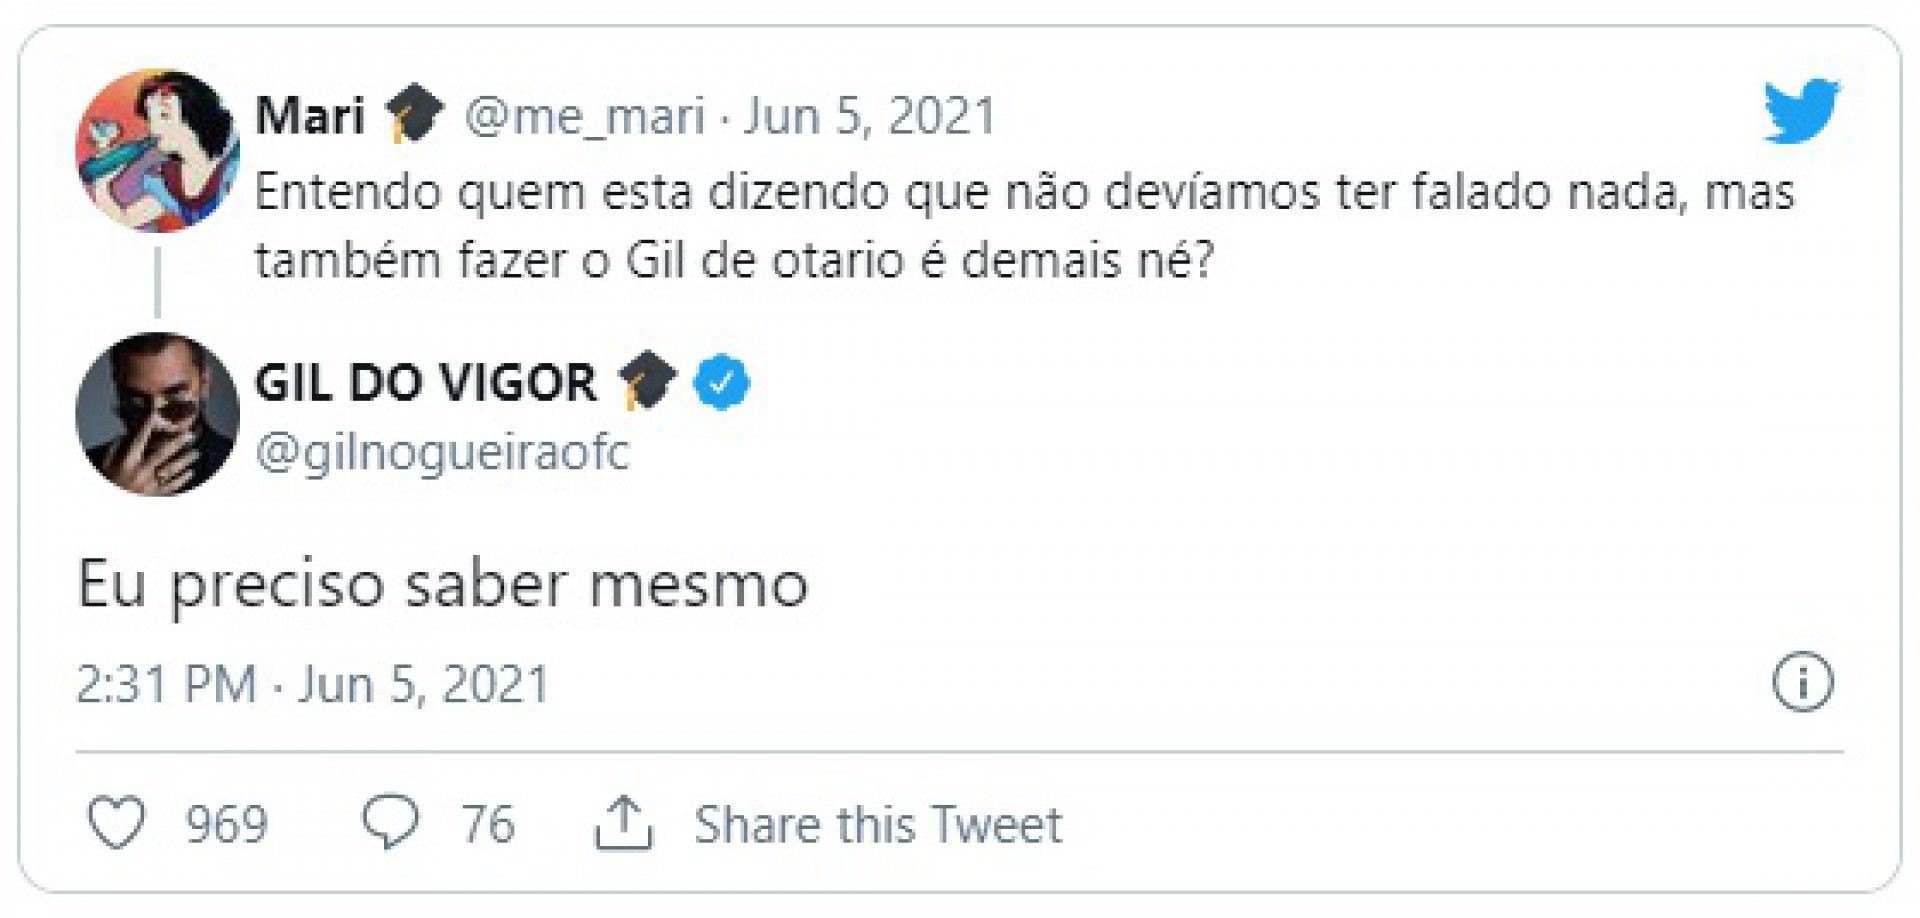Click the 76 replies count
Screen dimensions: 1920x918
pos(487,825)
